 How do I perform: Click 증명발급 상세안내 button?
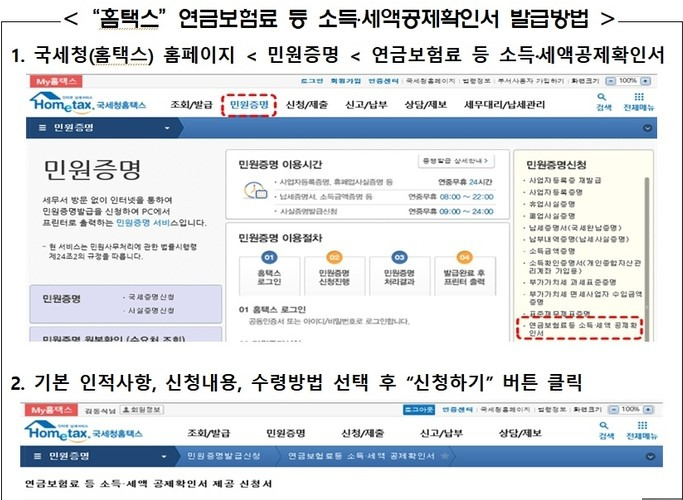pyautogui.click(x=456, y=161)
